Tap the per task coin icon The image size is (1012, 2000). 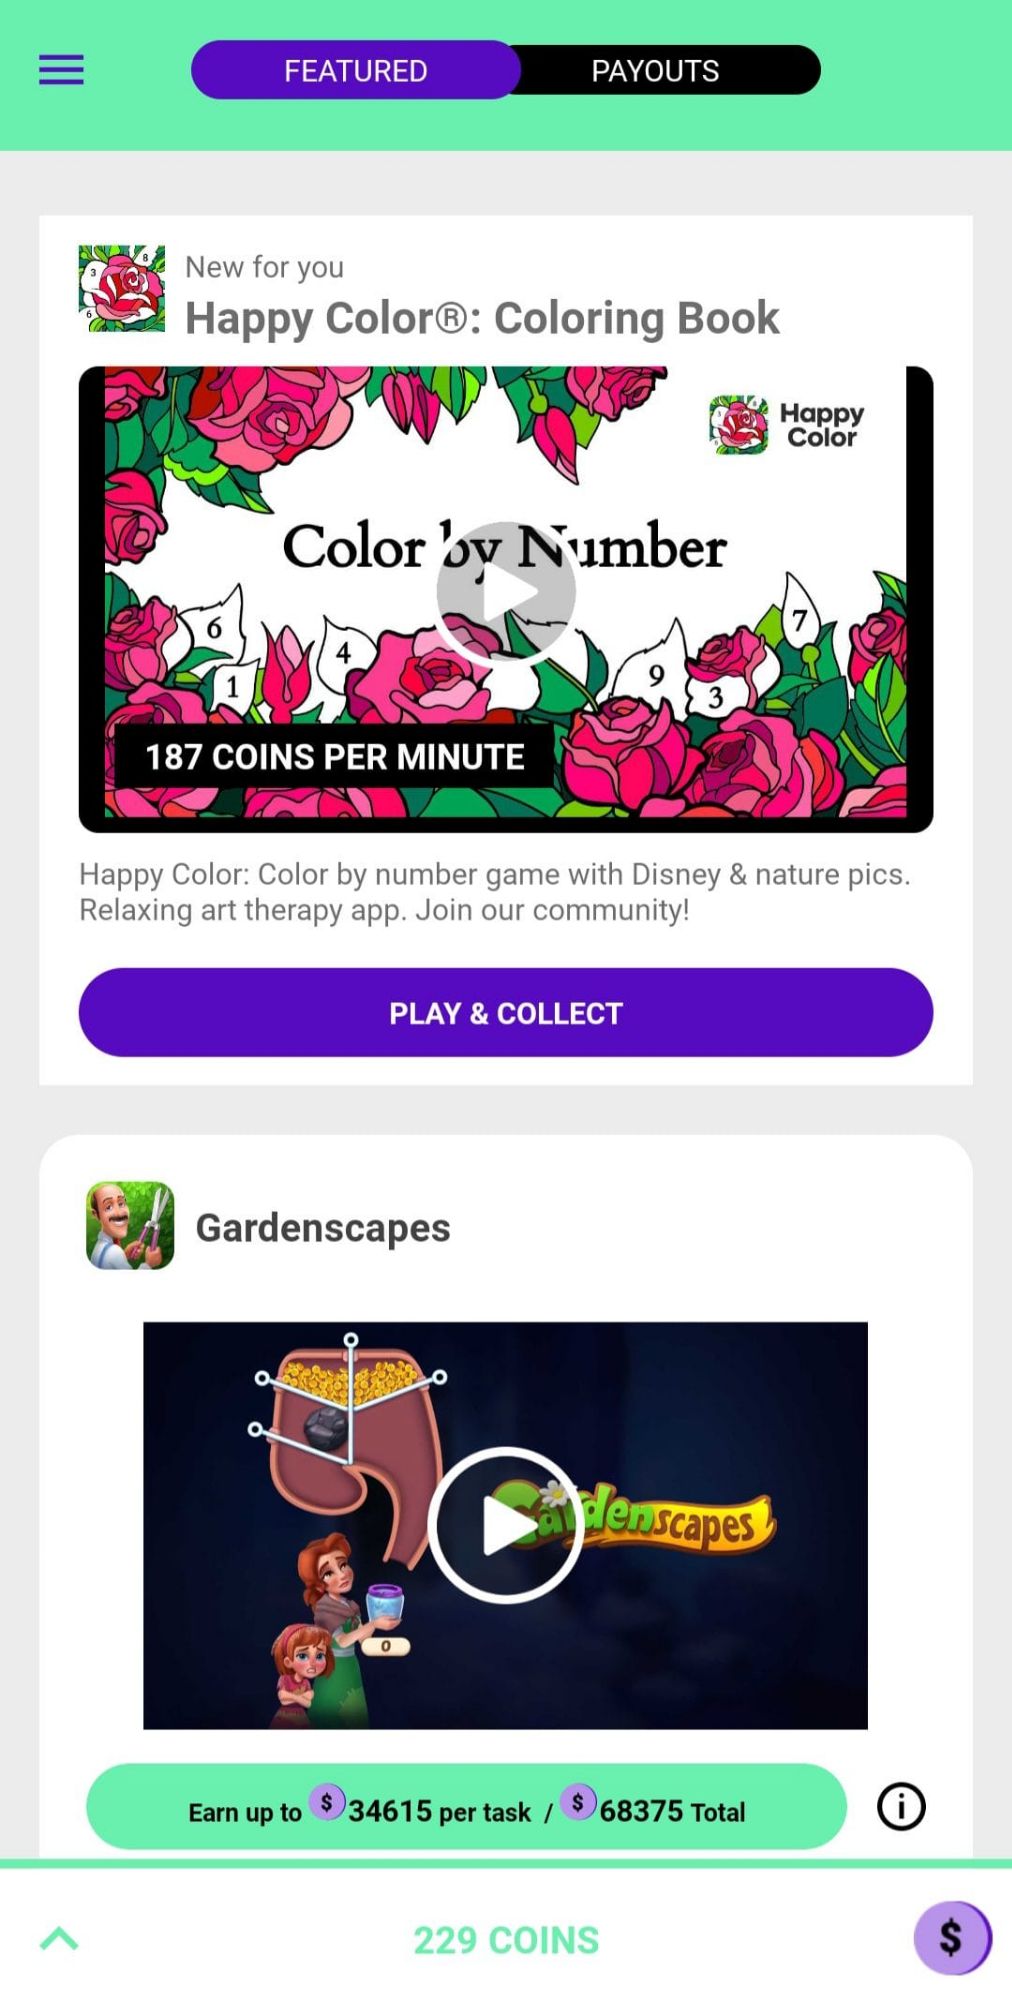click(327, 1802)
